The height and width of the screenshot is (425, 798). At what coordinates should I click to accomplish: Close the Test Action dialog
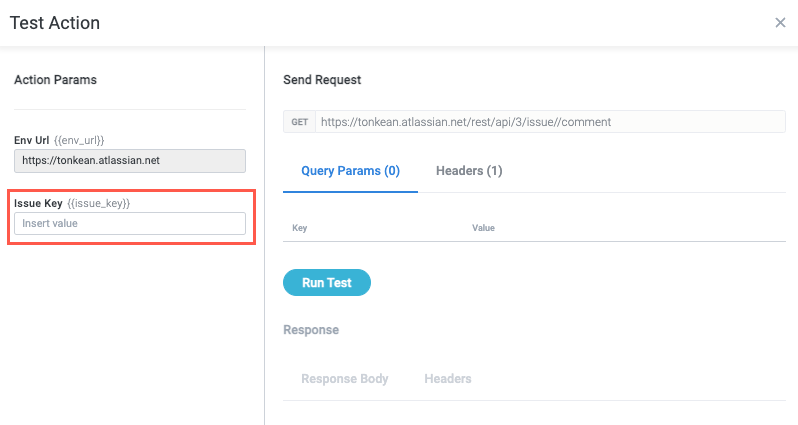(780, 23)
